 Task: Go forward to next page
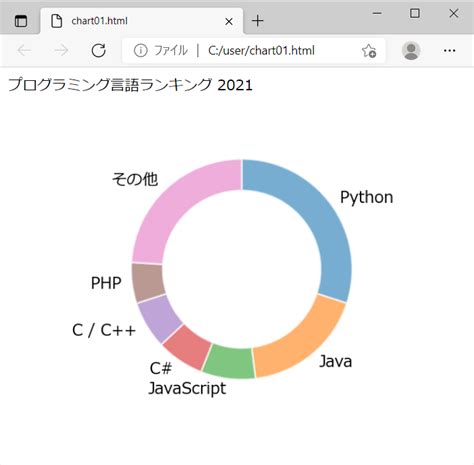(x=61, y=51)
